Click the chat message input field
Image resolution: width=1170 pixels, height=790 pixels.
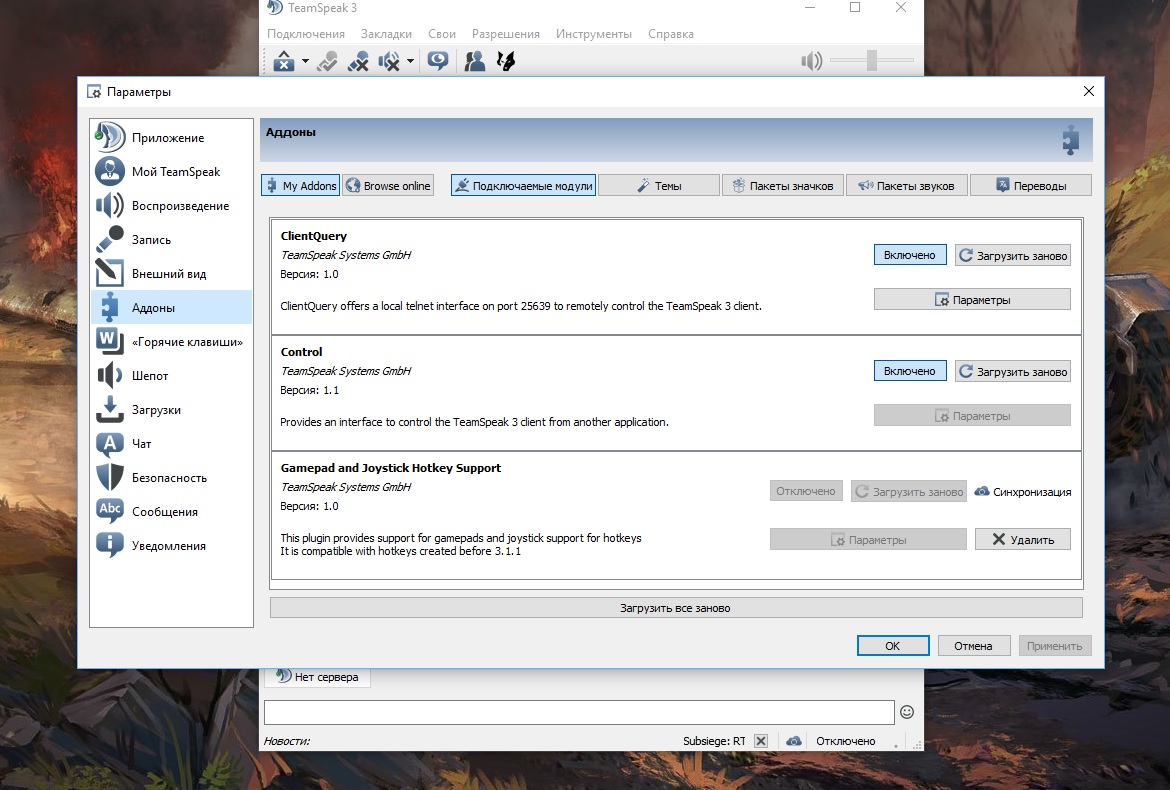[579, 712]
